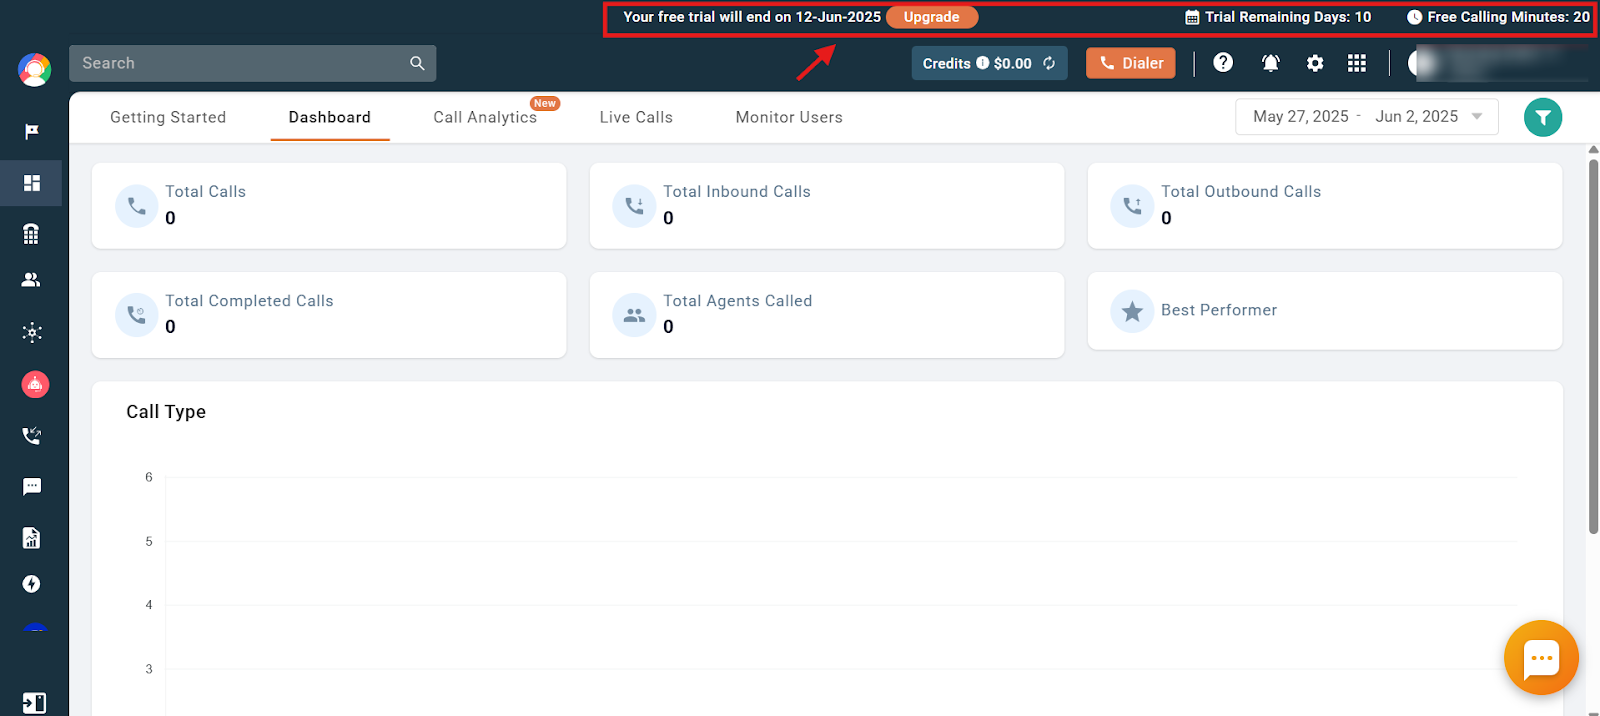This screenshot has width=1600, height=716.
Task: Open the dial pad icon in the sidebar
Action: point(32,234)
